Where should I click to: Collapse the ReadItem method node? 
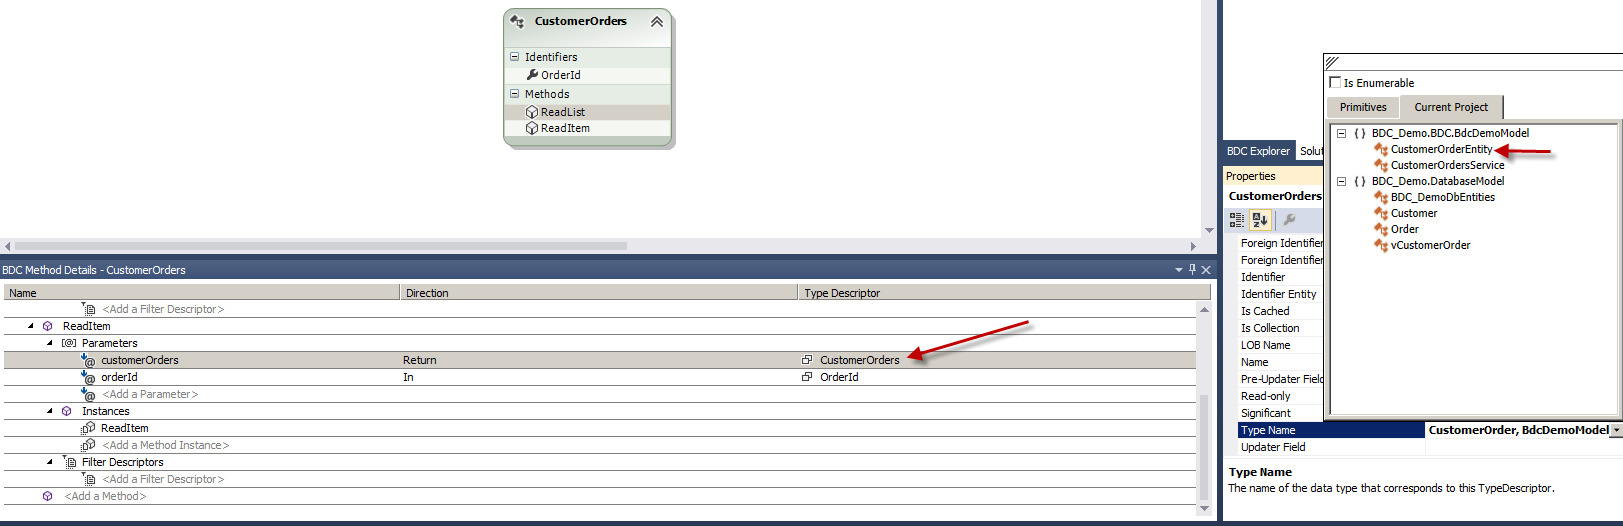tap(31, 326)
